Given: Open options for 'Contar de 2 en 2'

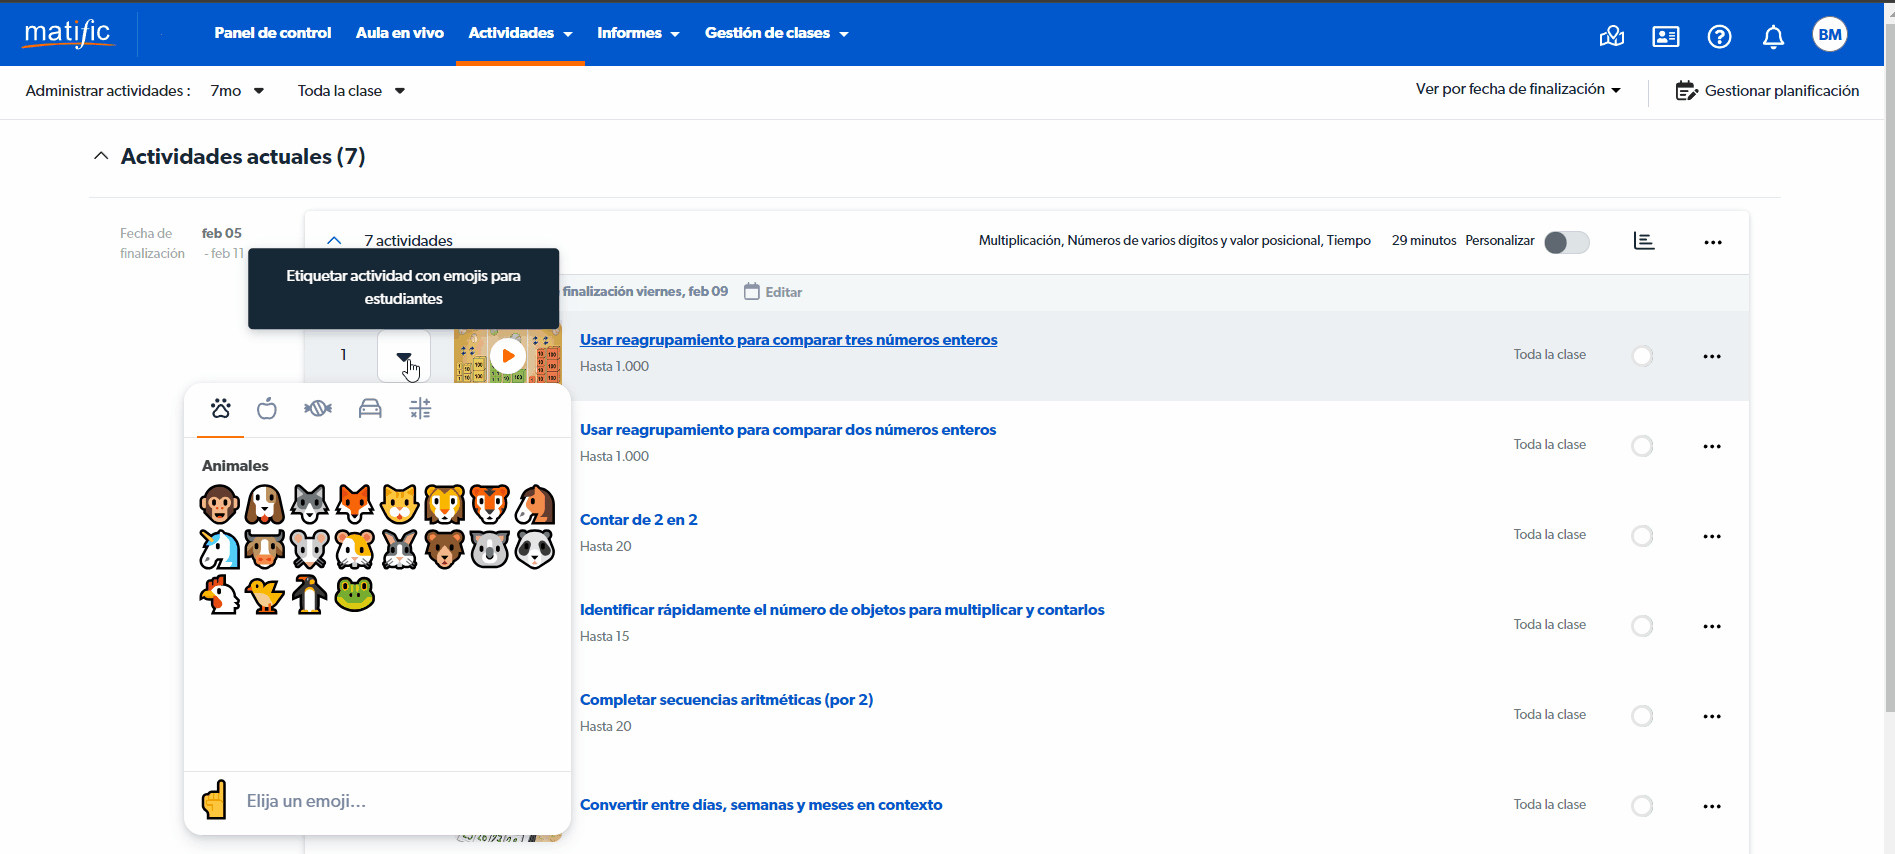Looking at the screenshot, I should pyautogui.click(x=1712, y=536).
